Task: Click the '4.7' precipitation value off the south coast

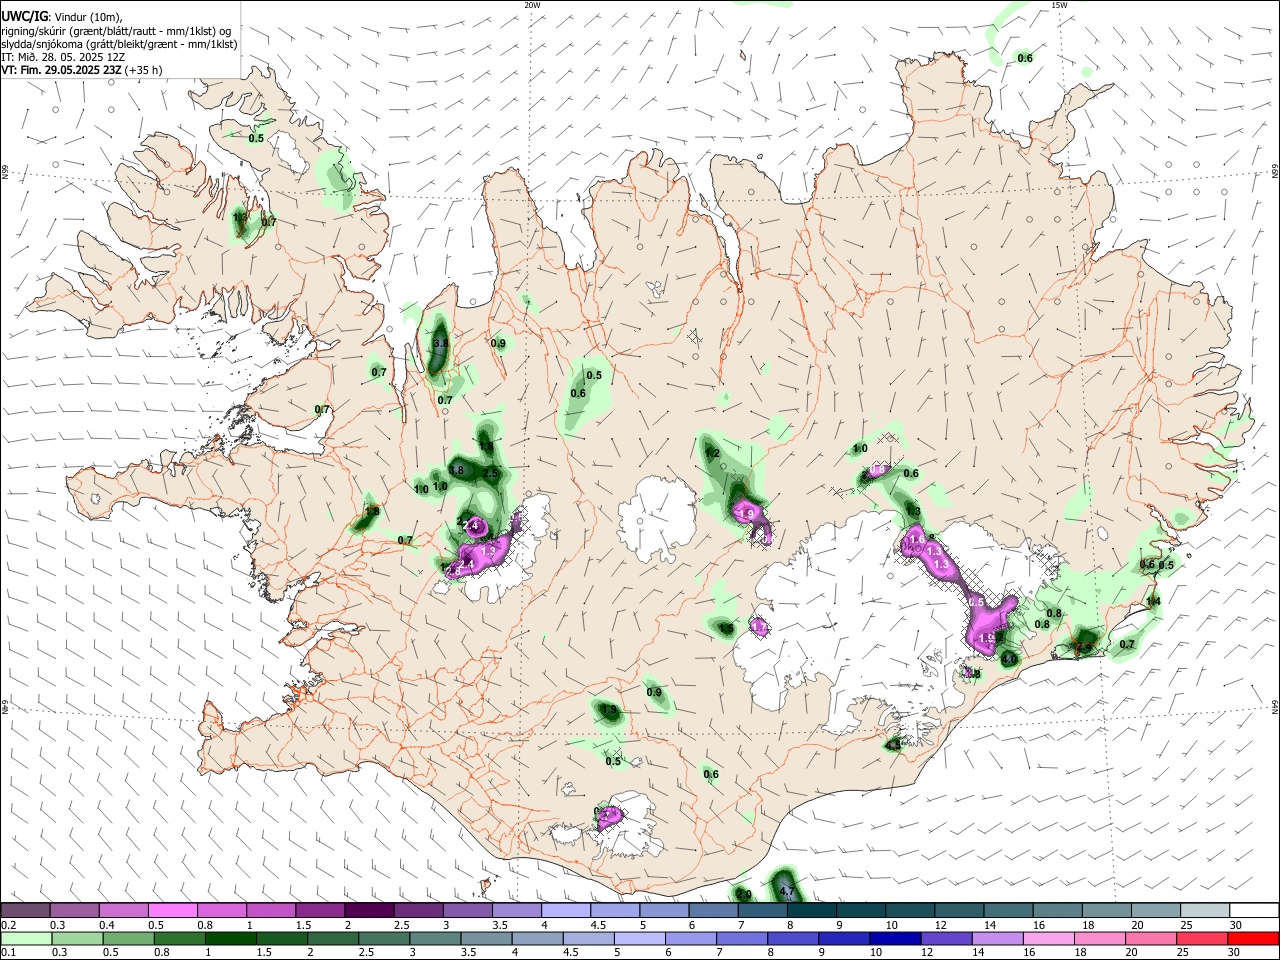Action: tap(786, 891)
